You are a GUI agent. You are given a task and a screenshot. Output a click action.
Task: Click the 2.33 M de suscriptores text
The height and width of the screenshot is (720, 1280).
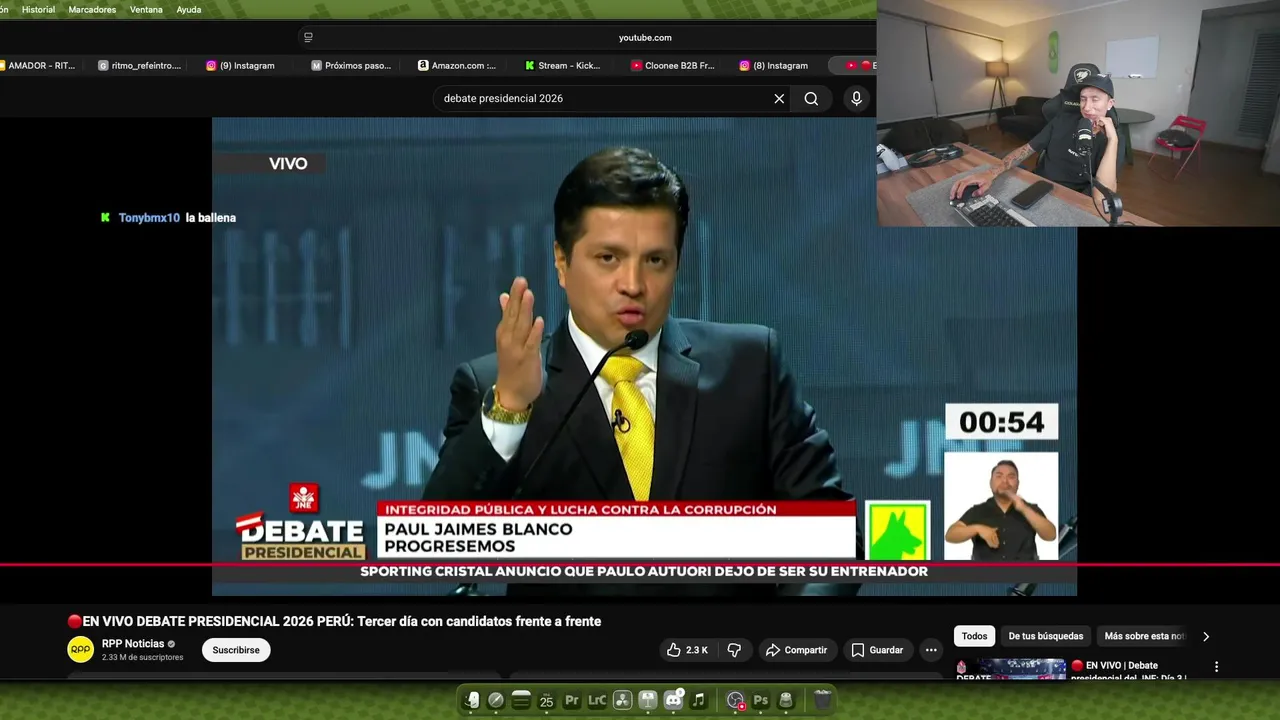pos(142,657)
